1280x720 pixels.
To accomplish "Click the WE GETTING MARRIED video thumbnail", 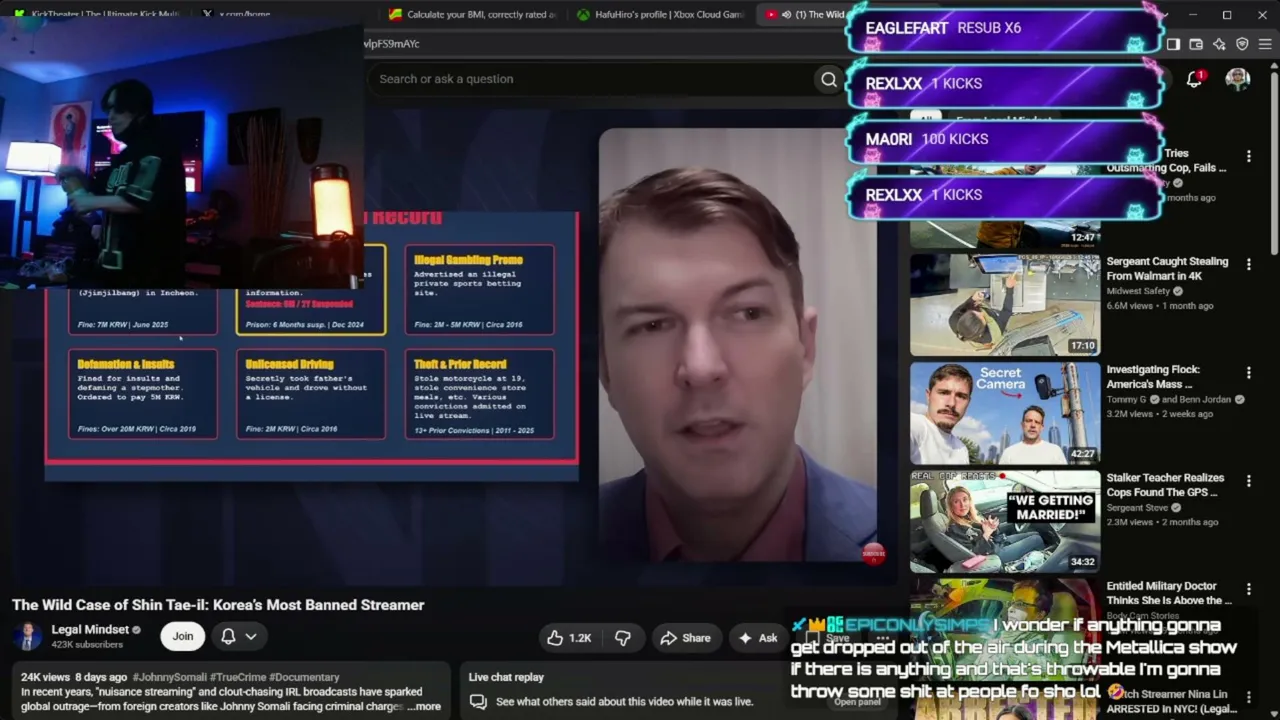I will (x=1005, y=521).
